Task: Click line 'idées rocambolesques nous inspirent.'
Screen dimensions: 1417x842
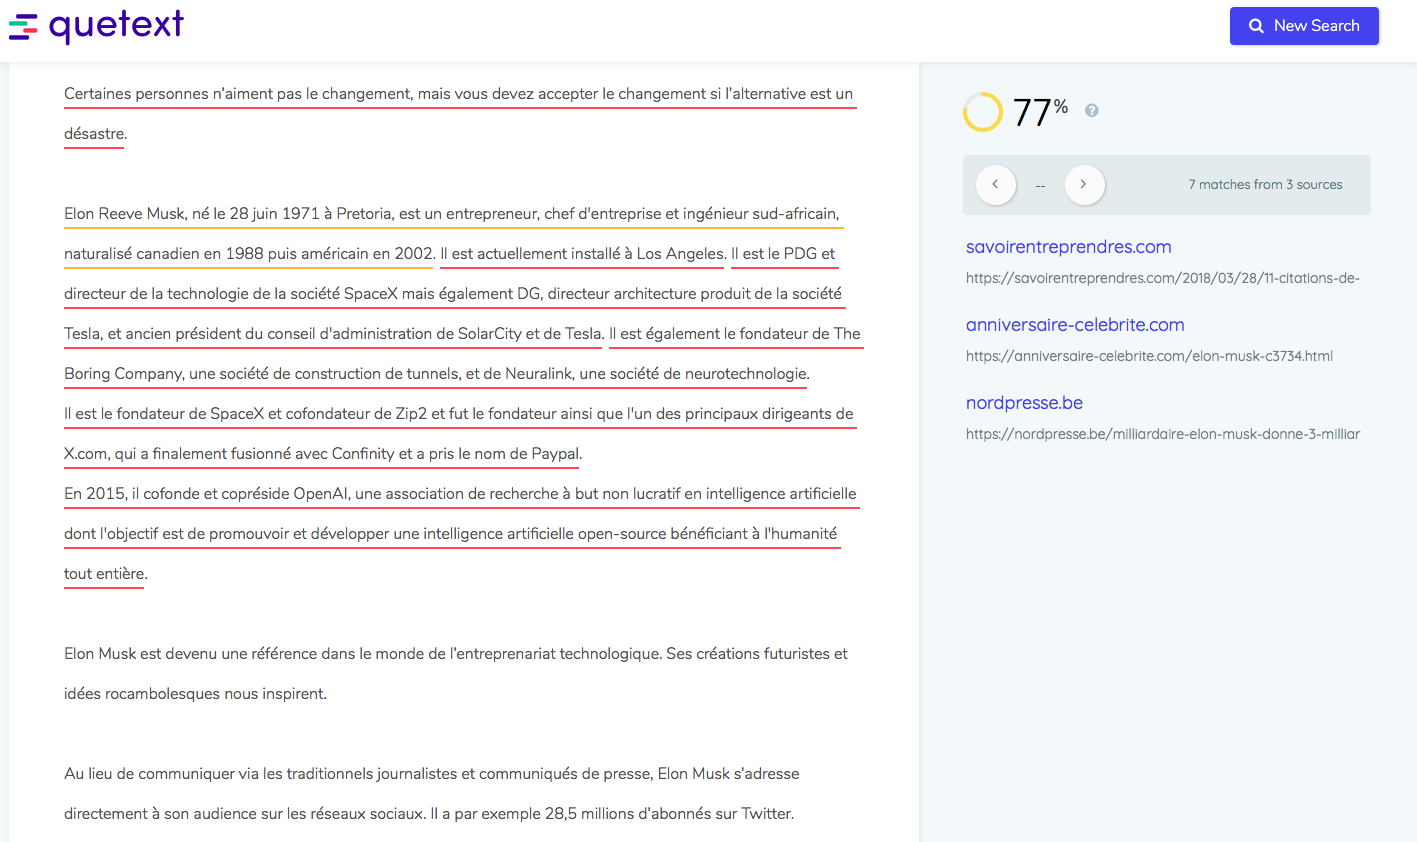Action: click(195, 694)
